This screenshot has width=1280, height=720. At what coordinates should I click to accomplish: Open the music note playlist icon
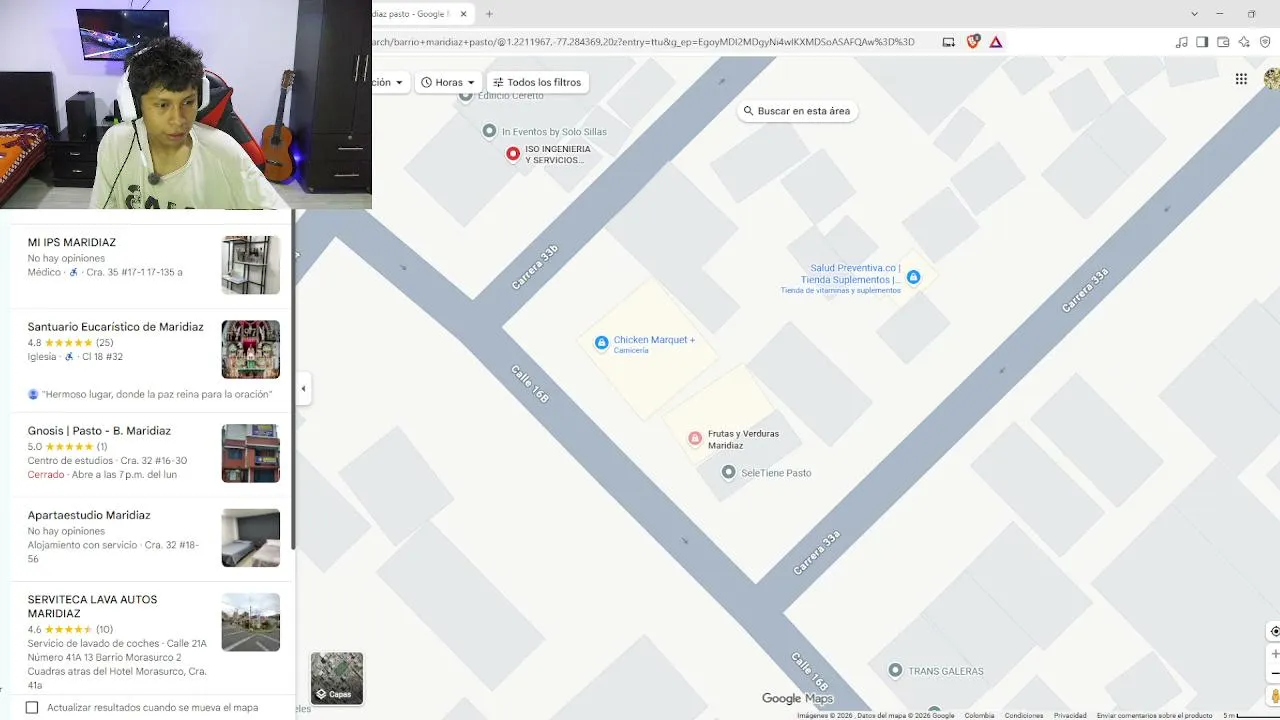pyautogui.click(x=1182, y=42)
